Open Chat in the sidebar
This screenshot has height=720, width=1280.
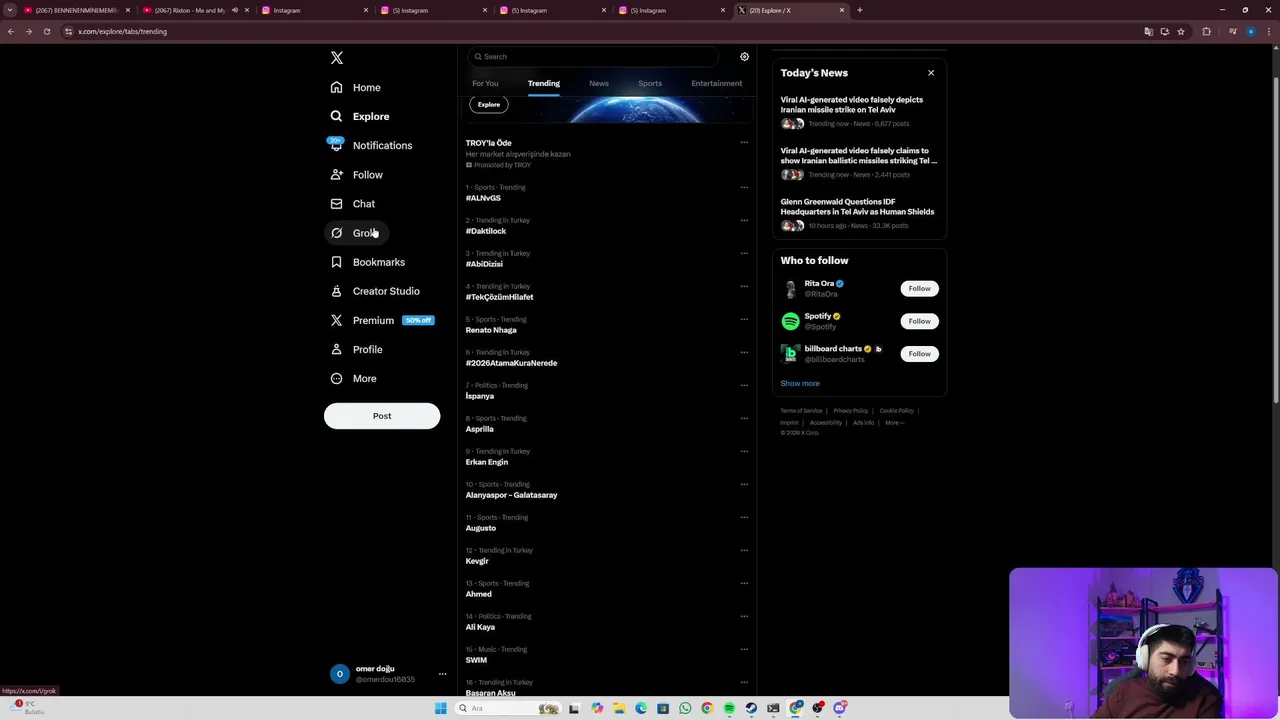click(x=353, y=203)
